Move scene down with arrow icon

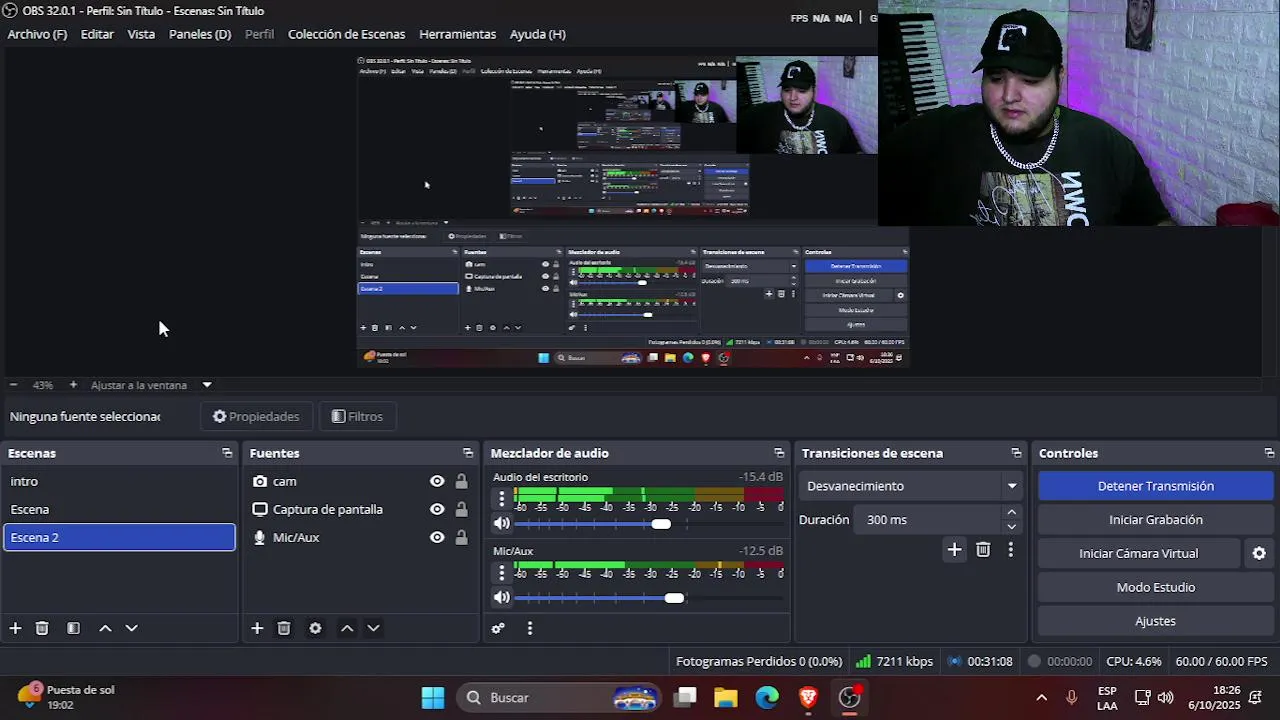coord(131,628)
